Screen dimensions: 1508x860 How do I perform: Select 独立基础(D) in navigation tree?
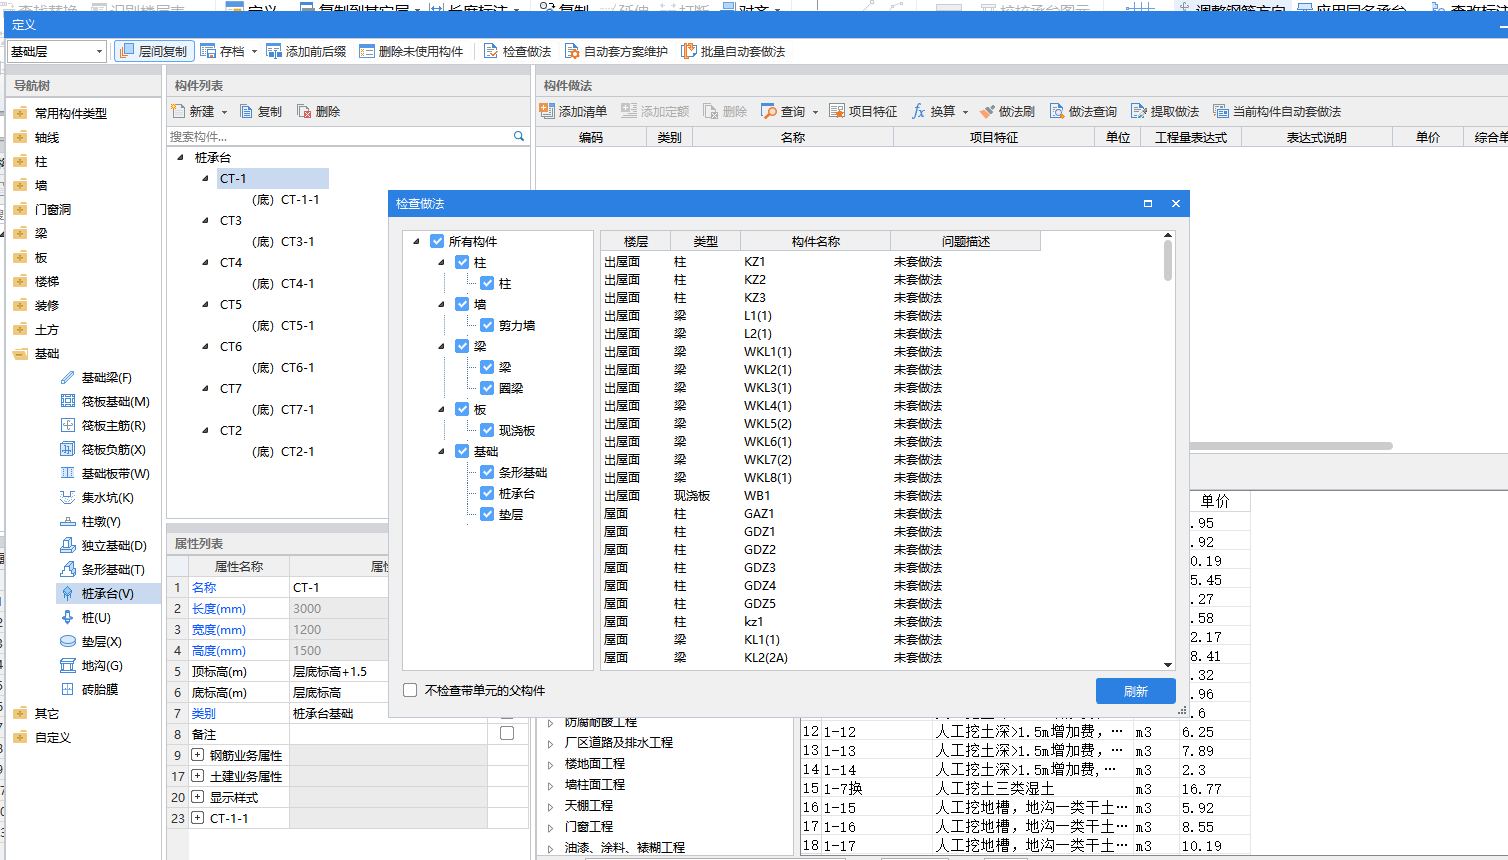coord(114,545)
